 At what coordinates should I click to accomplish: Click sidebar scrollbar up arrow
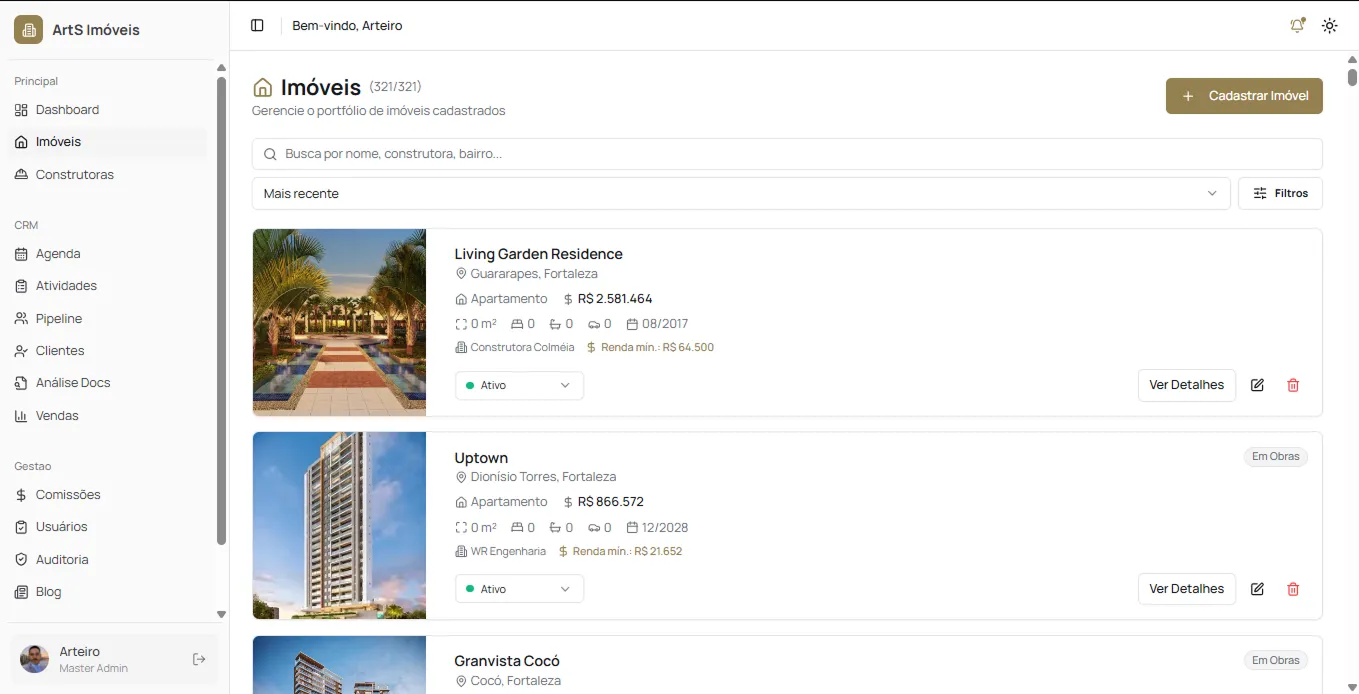(221, 68)
